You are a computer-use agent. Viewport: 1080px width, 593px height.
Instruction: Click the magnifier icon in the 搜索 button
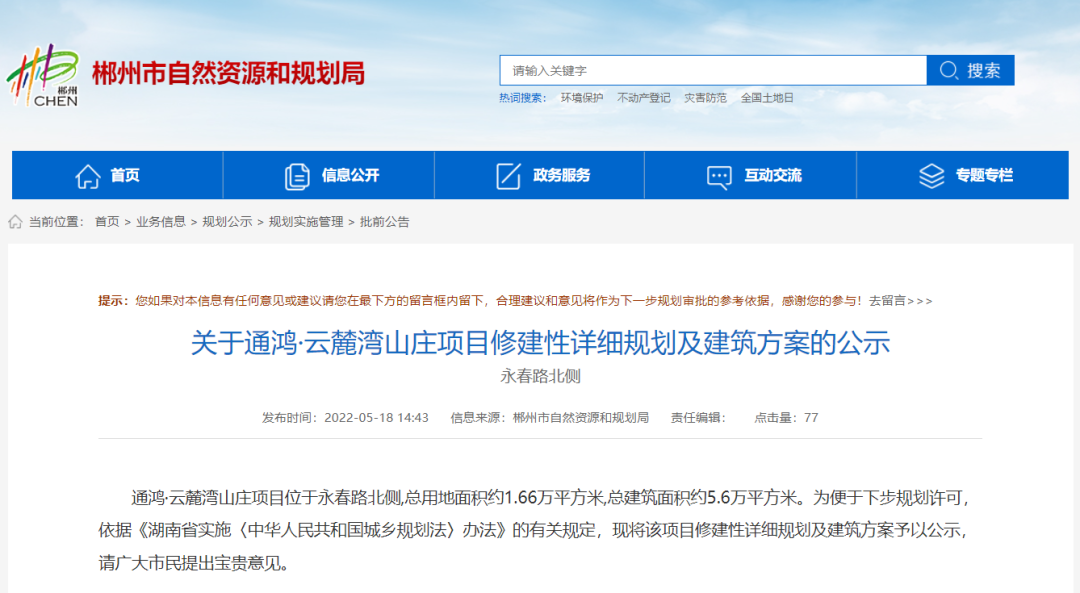pos(948,69)
